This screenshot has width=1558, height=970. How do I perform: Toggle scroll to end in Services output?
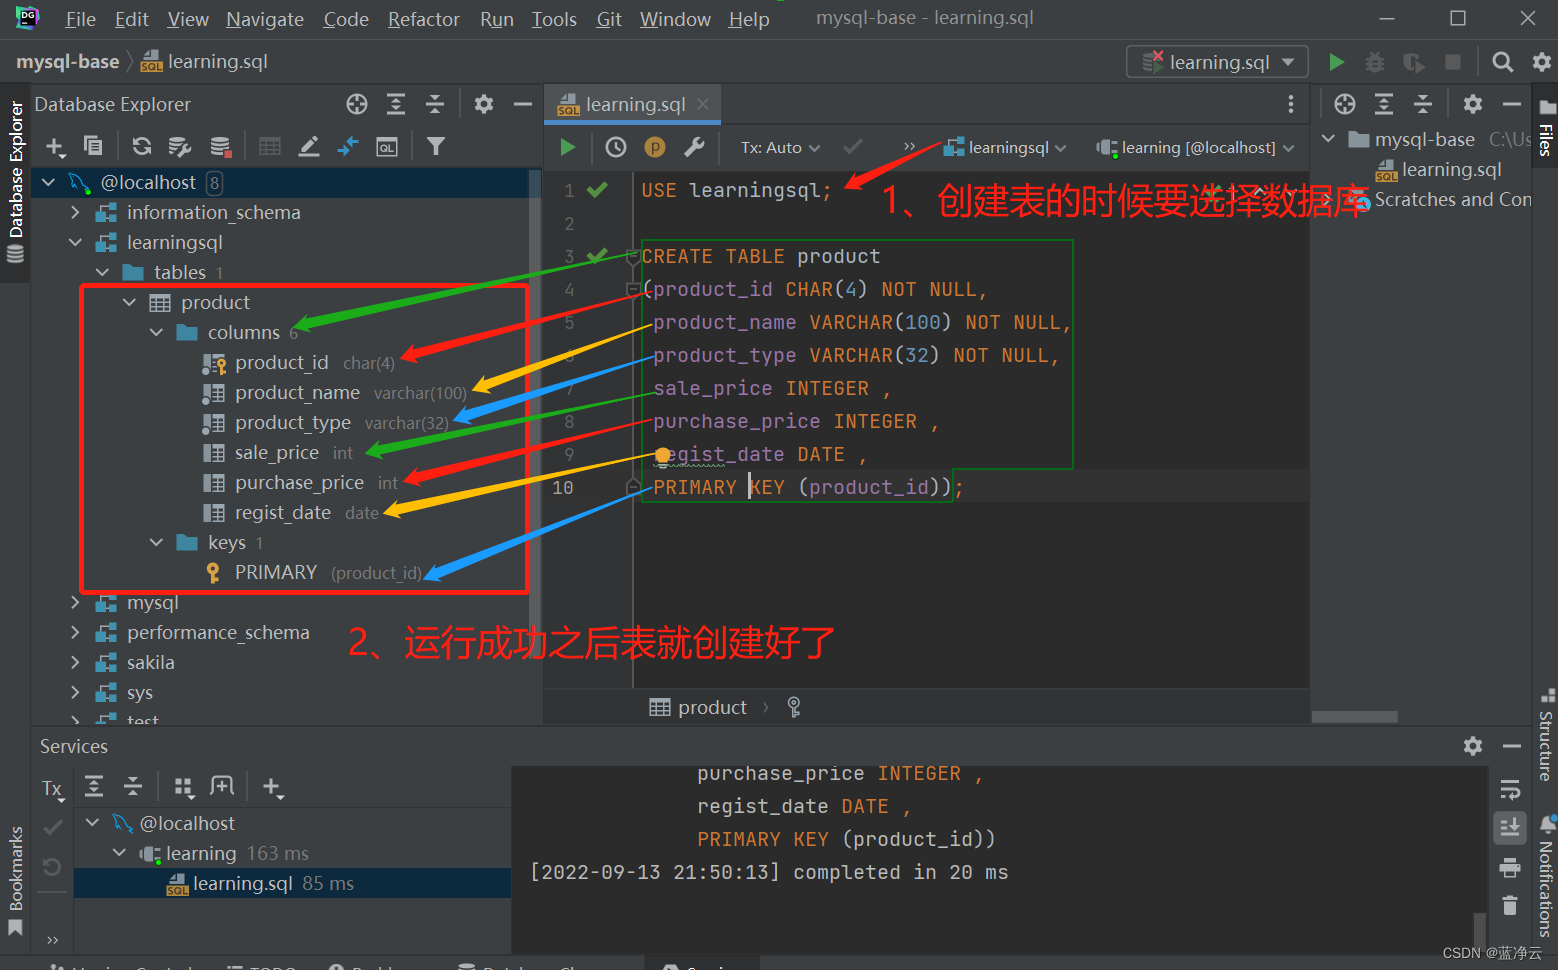pos(1510,827)
